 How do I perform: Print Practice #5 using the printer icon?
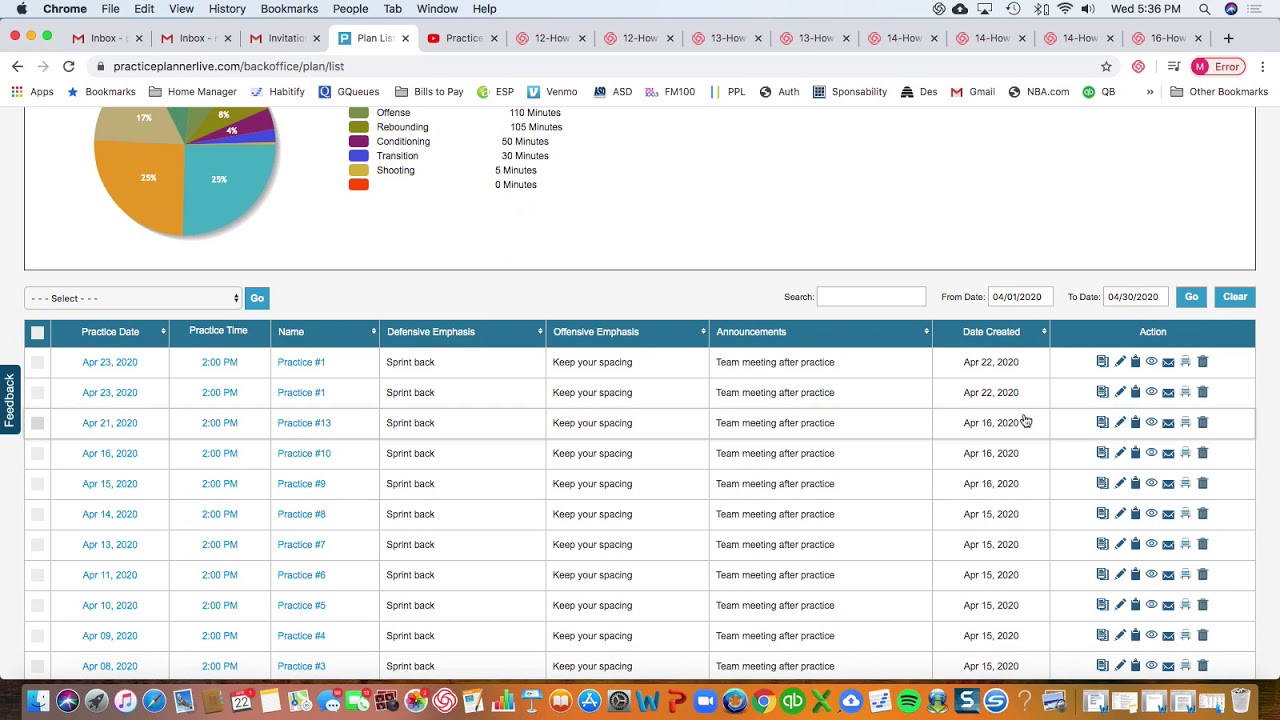click(x=1185, y=605)
